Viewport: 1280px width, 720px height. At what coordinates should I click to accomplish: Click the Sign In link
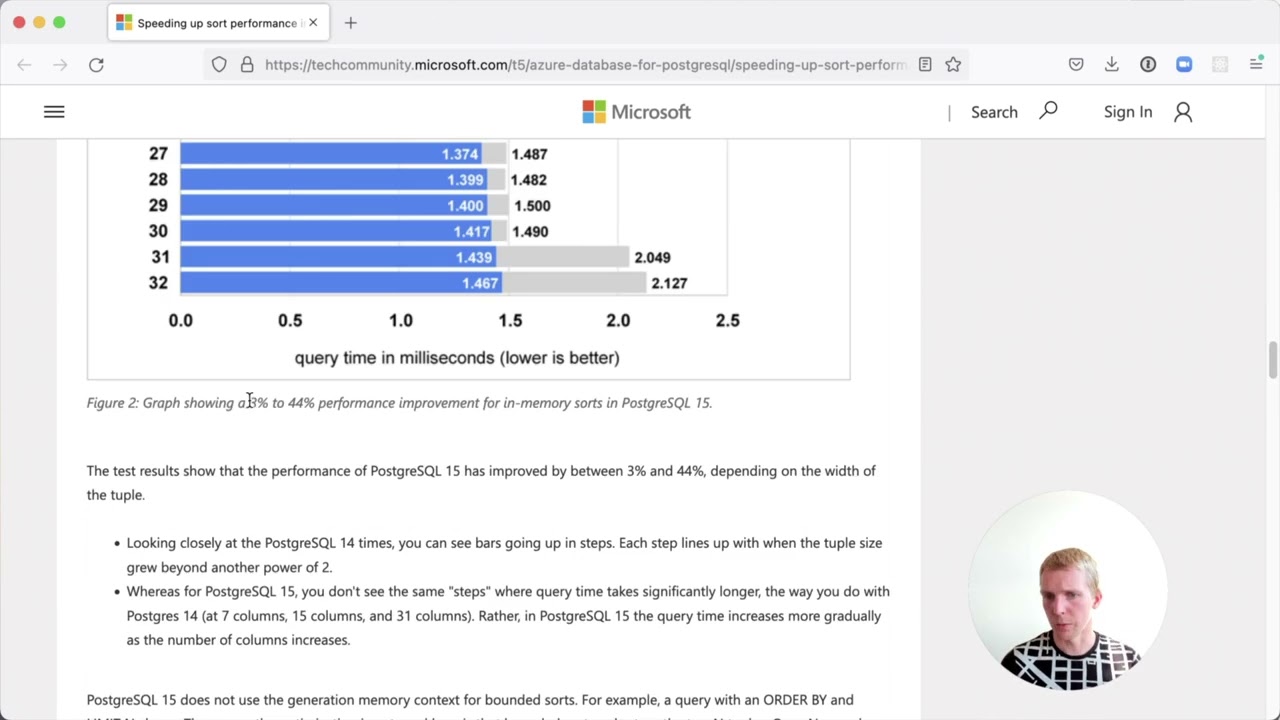1128,112
